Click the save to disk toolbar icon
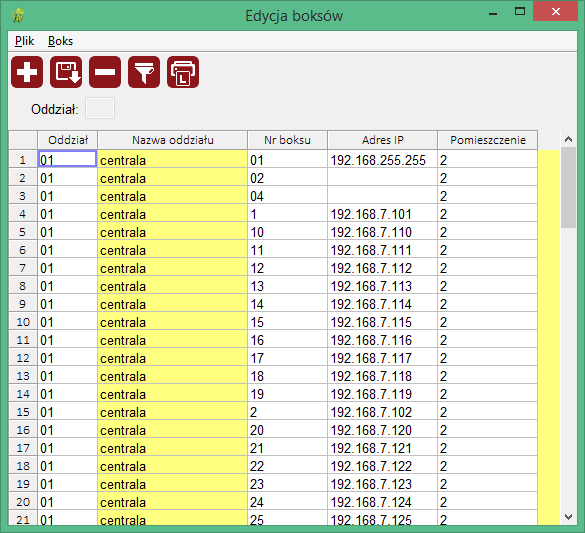The width and height of the screenshot is (585, 533). click(66, 72)
